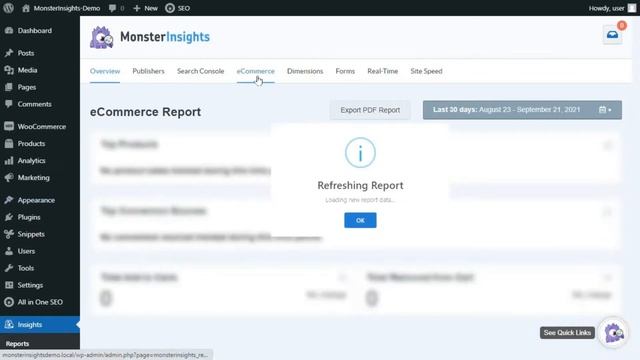Open the SEO admin bar icon
This screenshot has width=640, height=360.
170,8
